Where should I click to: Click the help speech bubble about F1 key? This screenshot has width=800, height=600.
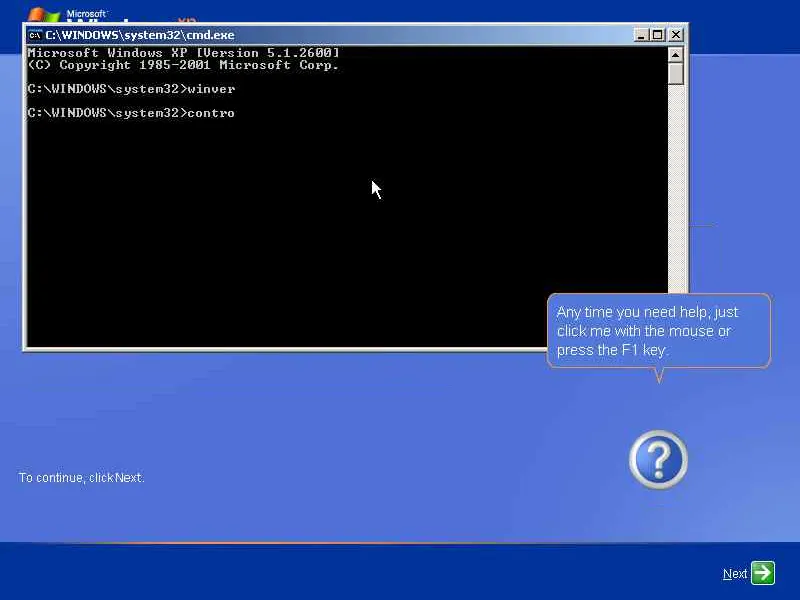click(659, 331)
